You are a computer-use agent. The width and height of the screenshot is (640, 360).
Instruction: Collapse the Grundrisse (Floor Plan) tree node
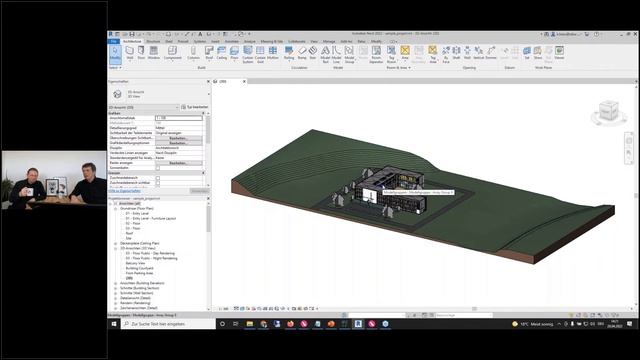click(x=116, y=209)
